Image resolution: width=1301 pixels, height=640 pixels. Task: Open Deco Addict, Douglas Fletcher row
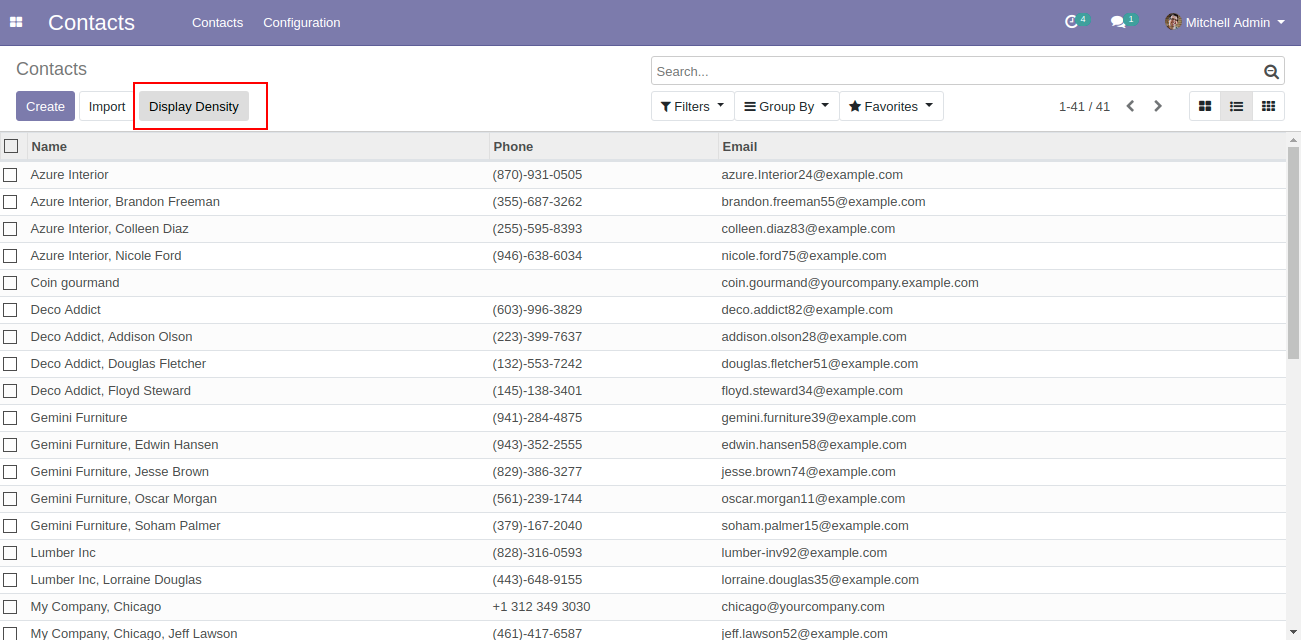point(643,364)
